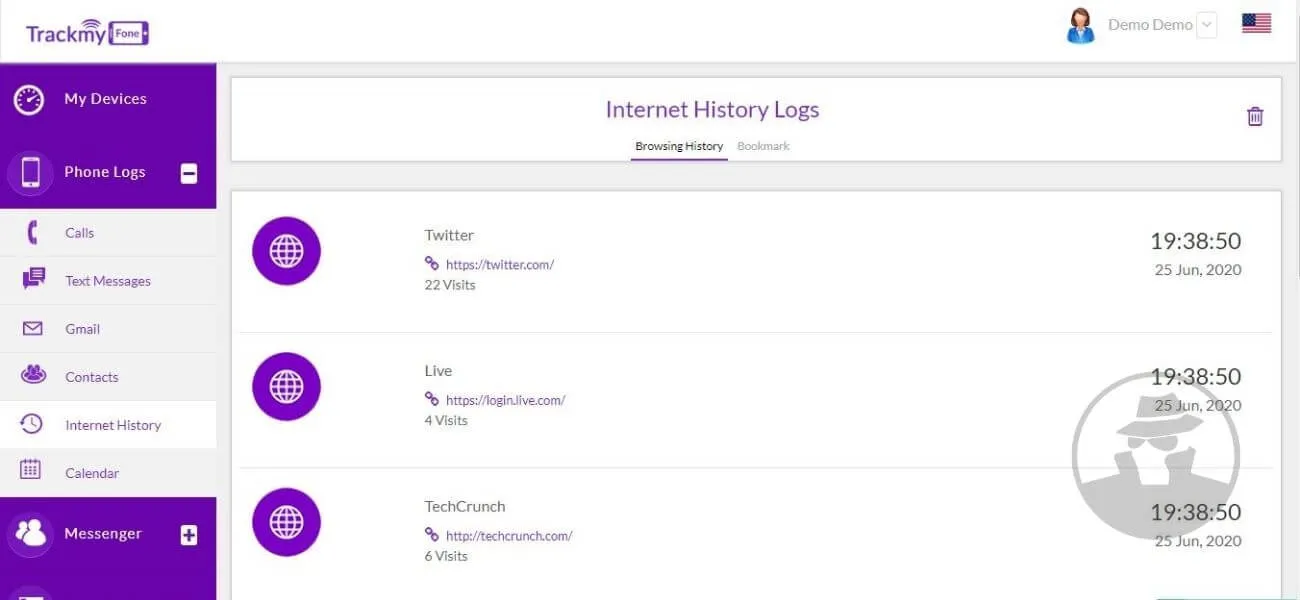Click the globe icon for TechCrunch
1300x600 pixels.
[286, 522]
